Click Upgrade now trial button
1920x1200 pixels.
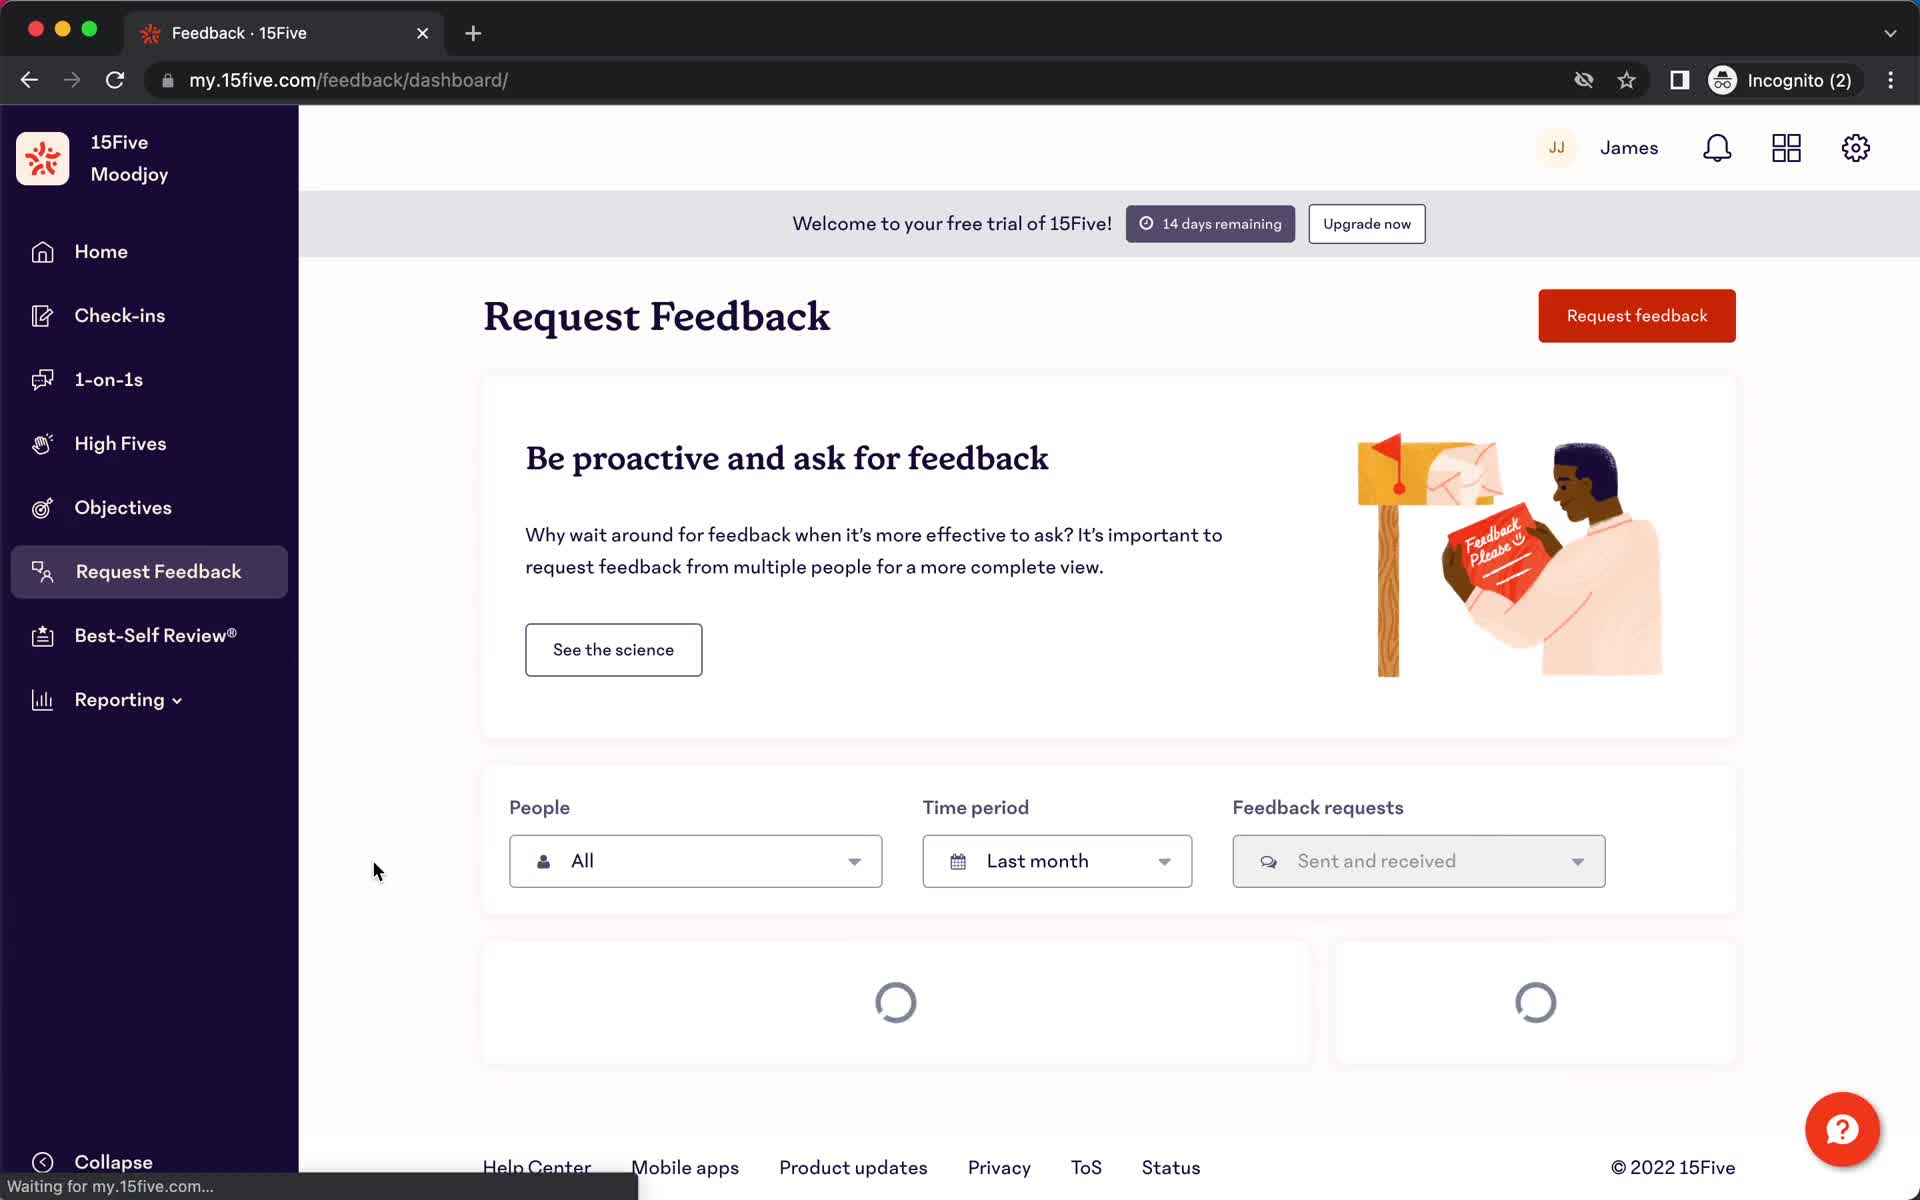pos(1367,223)
